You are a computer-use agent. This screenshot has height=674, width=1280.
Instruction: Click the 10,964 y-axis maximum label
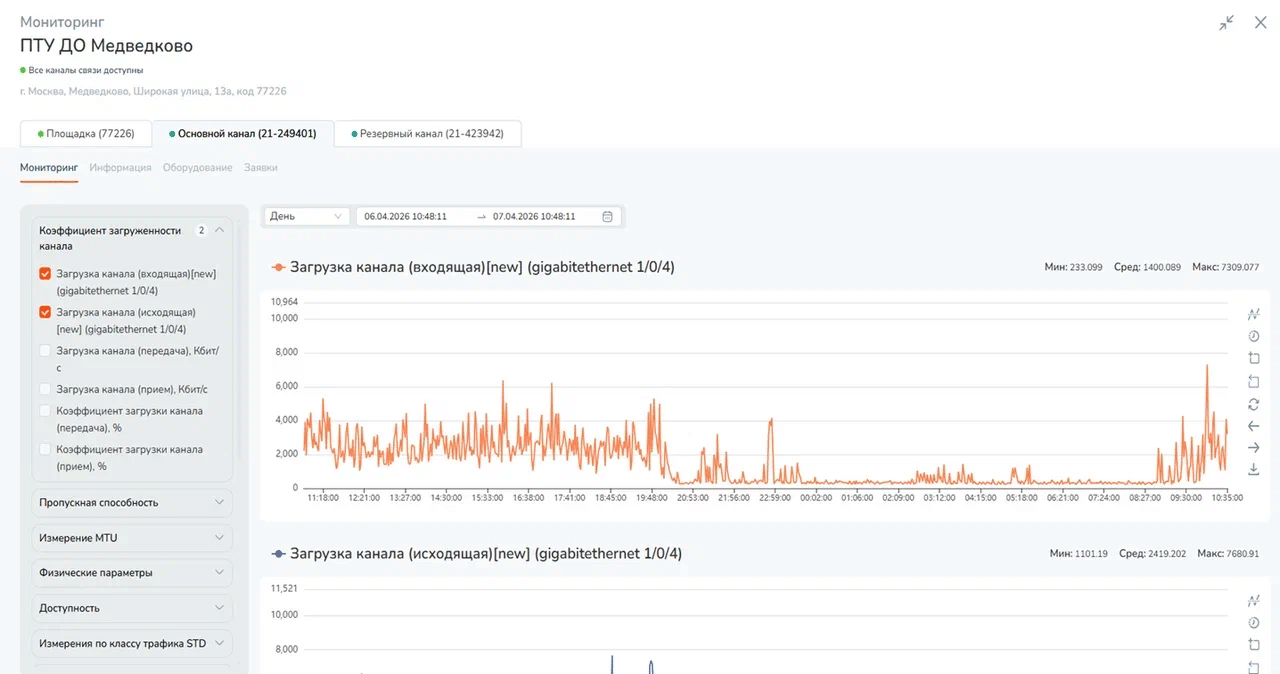point(285,302)
